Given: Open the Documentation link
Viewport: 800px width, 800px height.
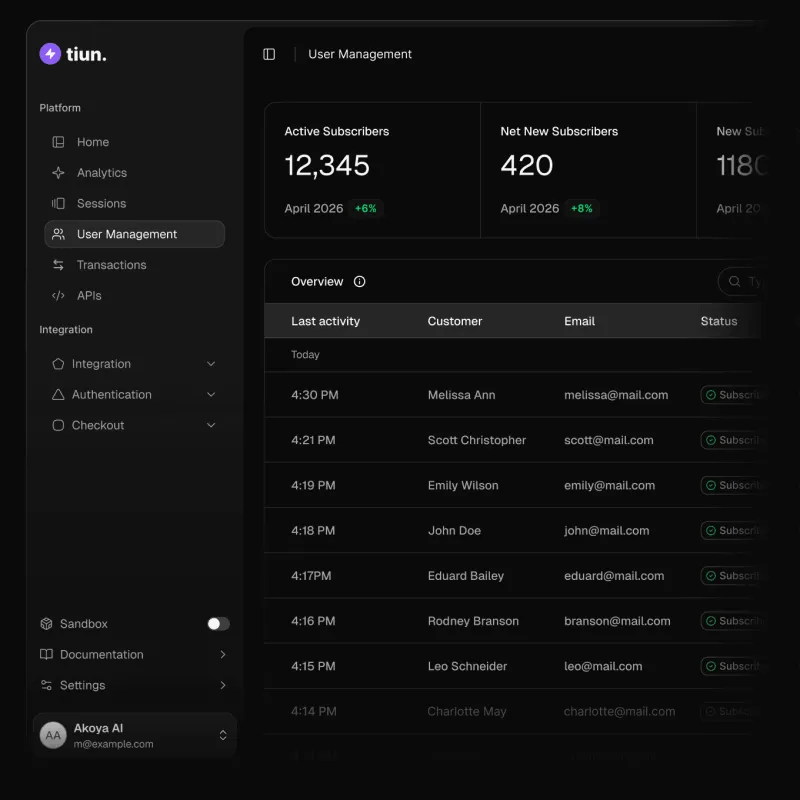Looking at the screenshot, I should pyautogui.click(x=134, y=654).
